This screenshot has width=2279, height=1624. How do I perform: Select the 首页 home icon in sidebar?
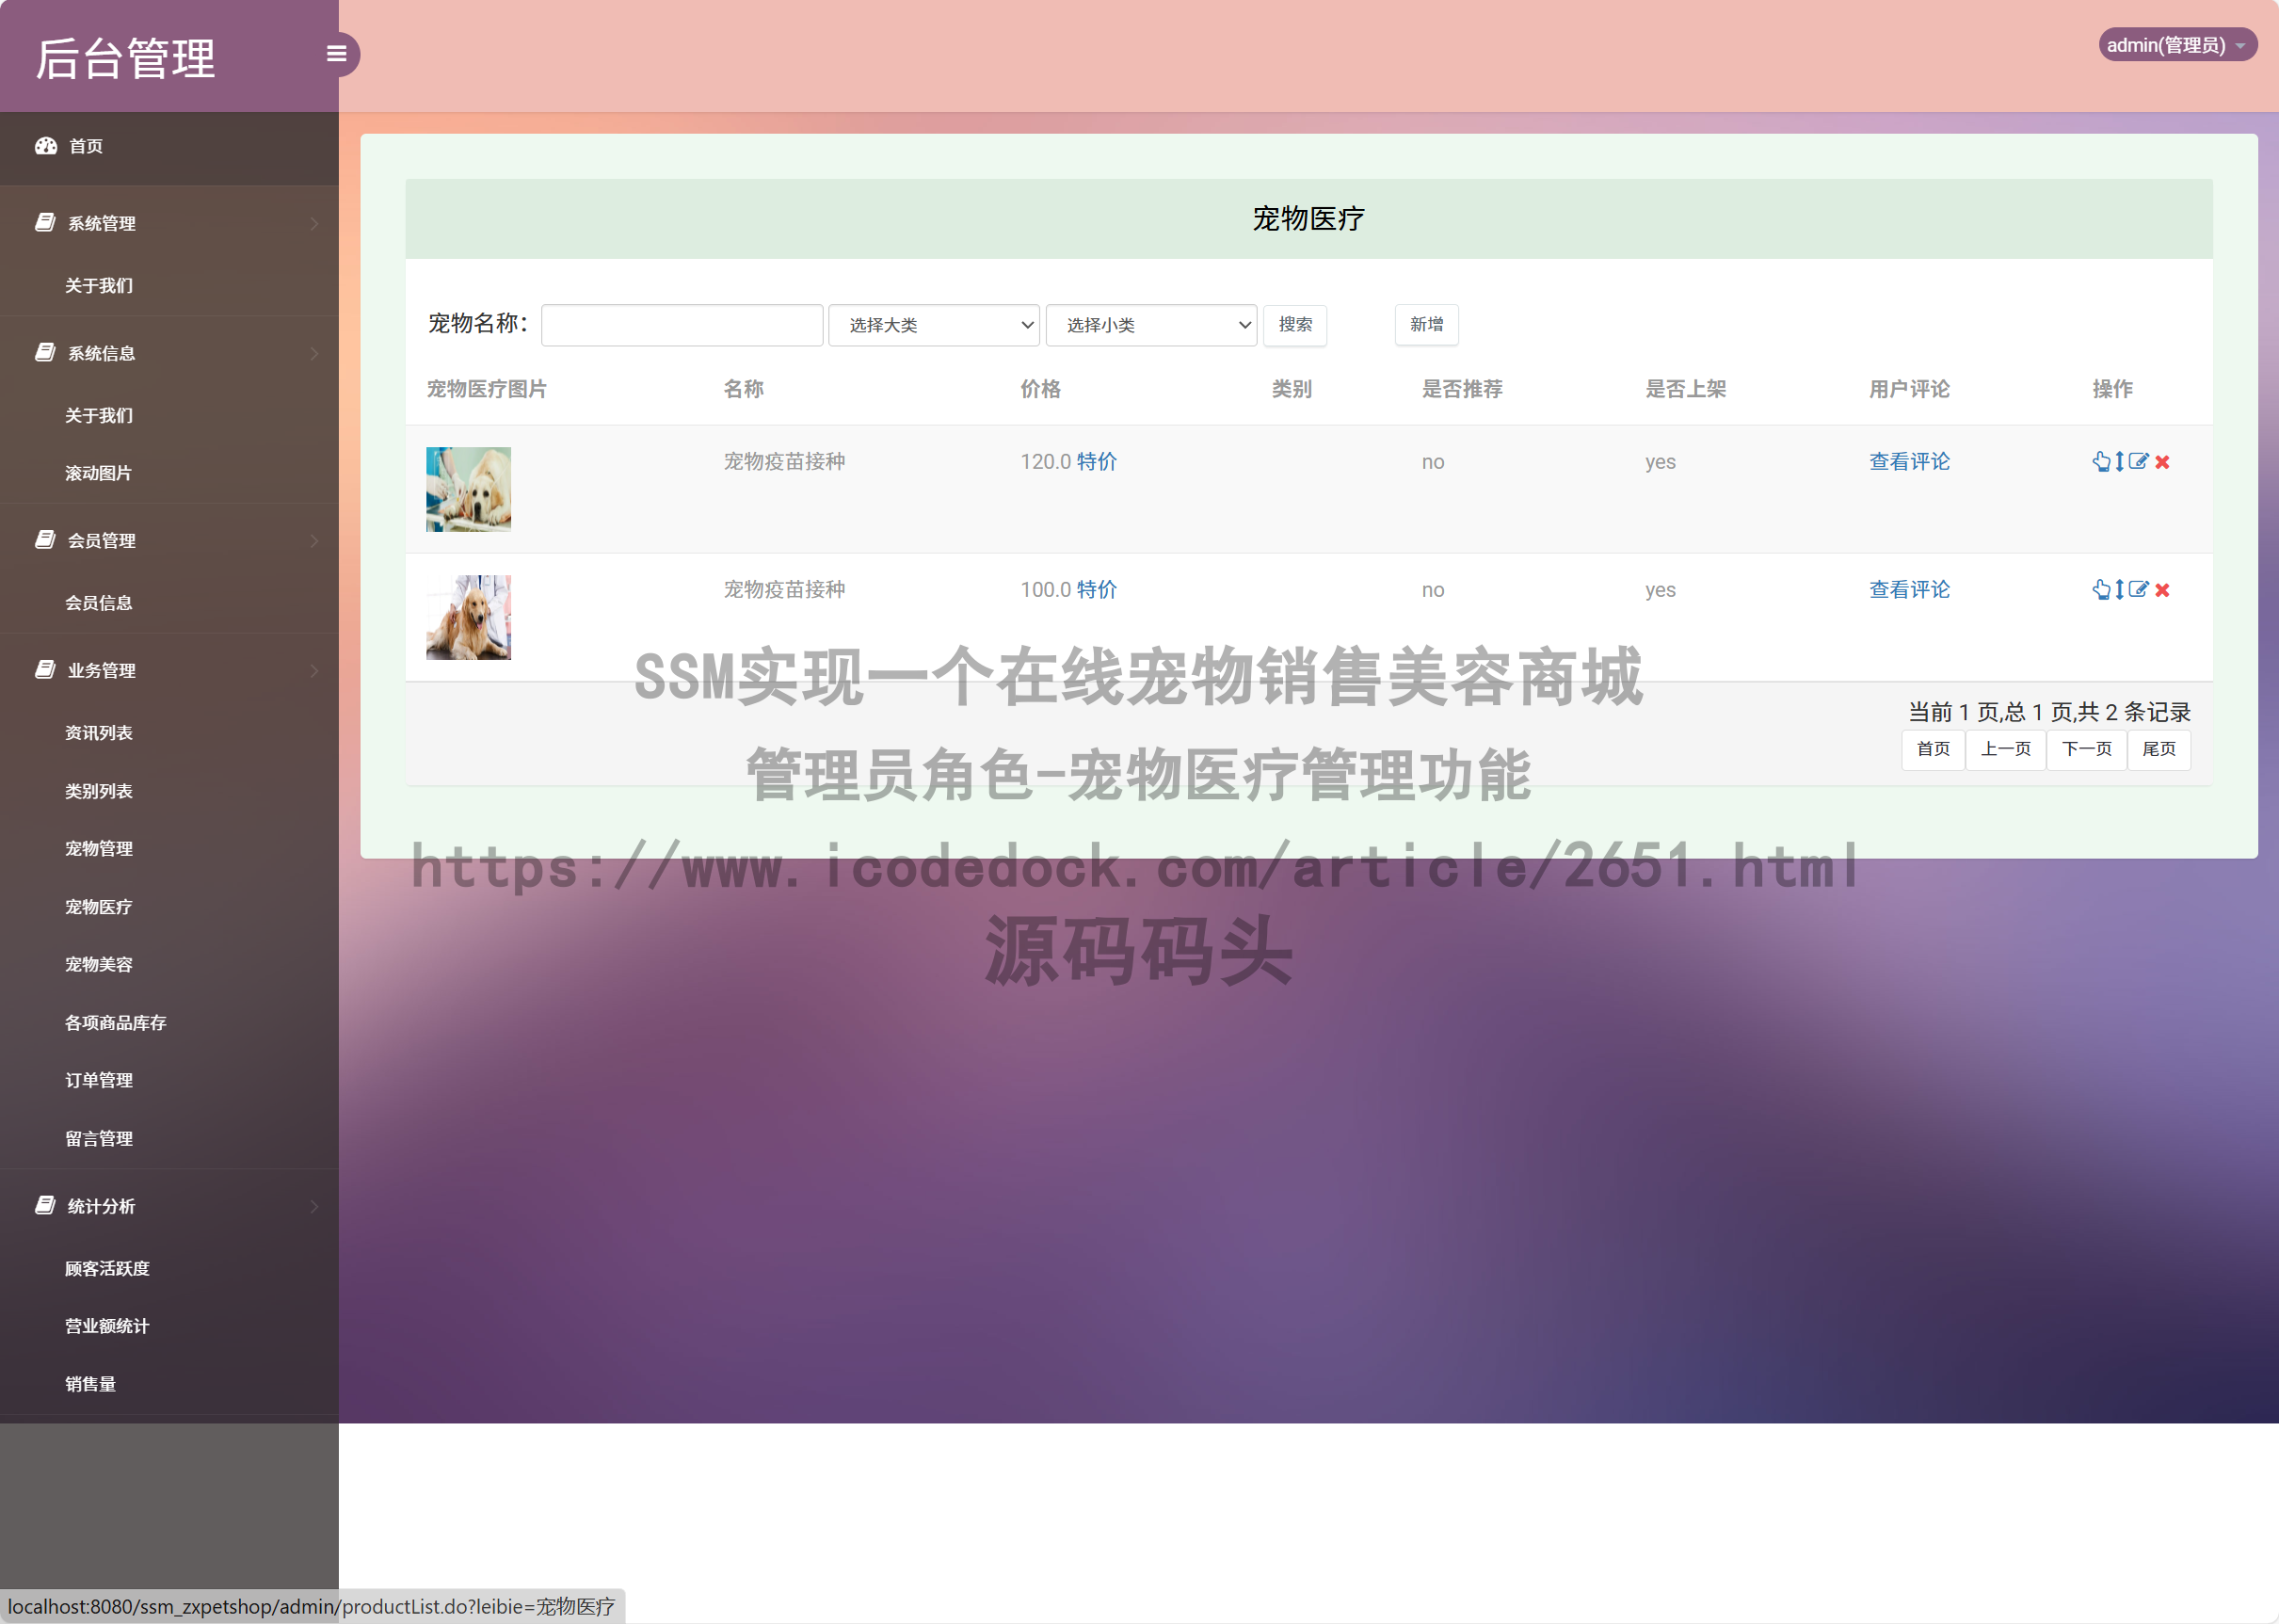tap(46, 146)
